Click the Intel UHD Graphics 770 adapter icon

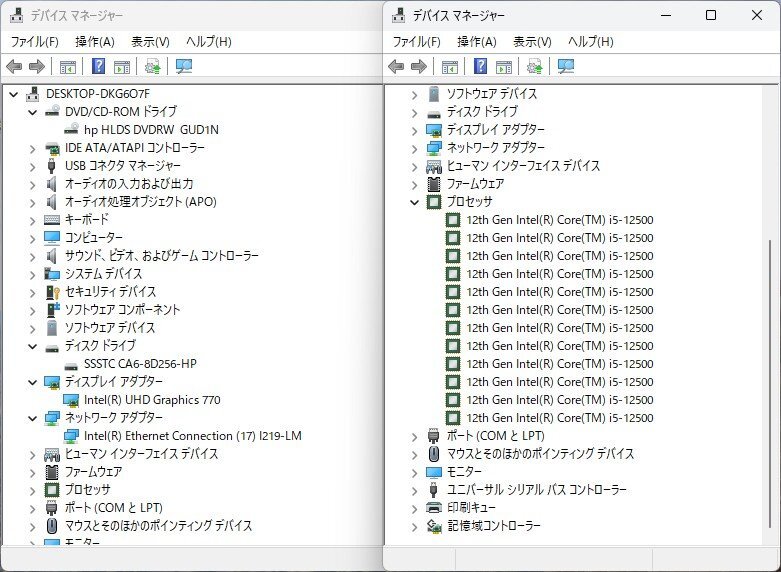tap(71, 400)
